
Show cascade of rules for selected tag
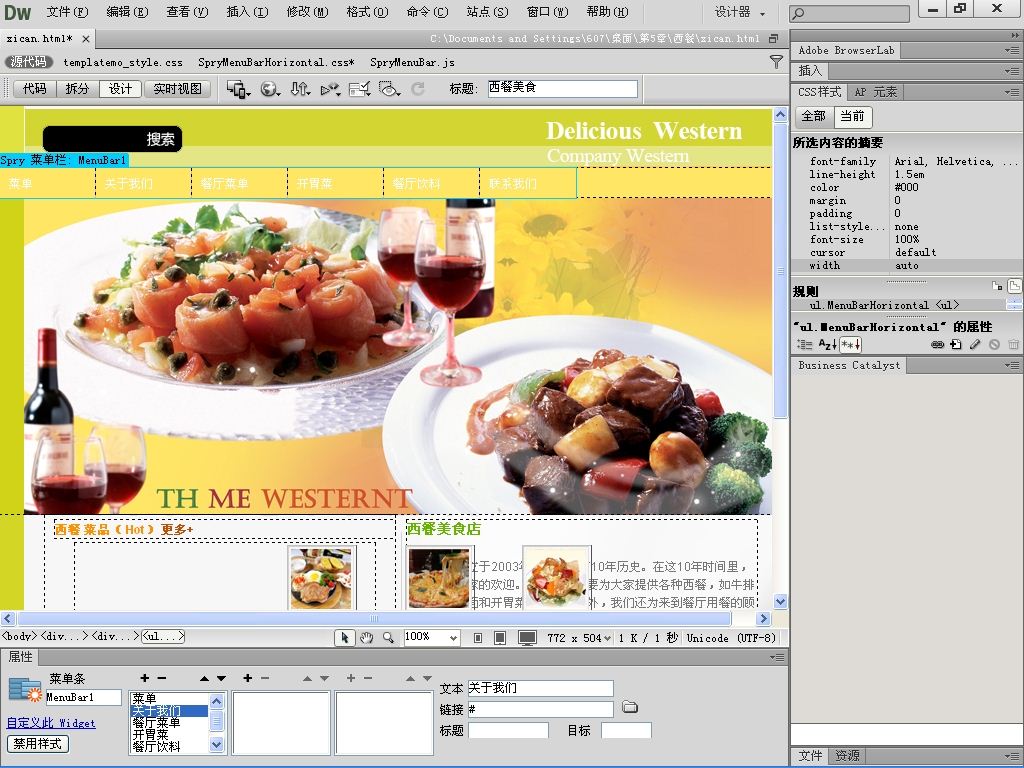pos(1014,285)
